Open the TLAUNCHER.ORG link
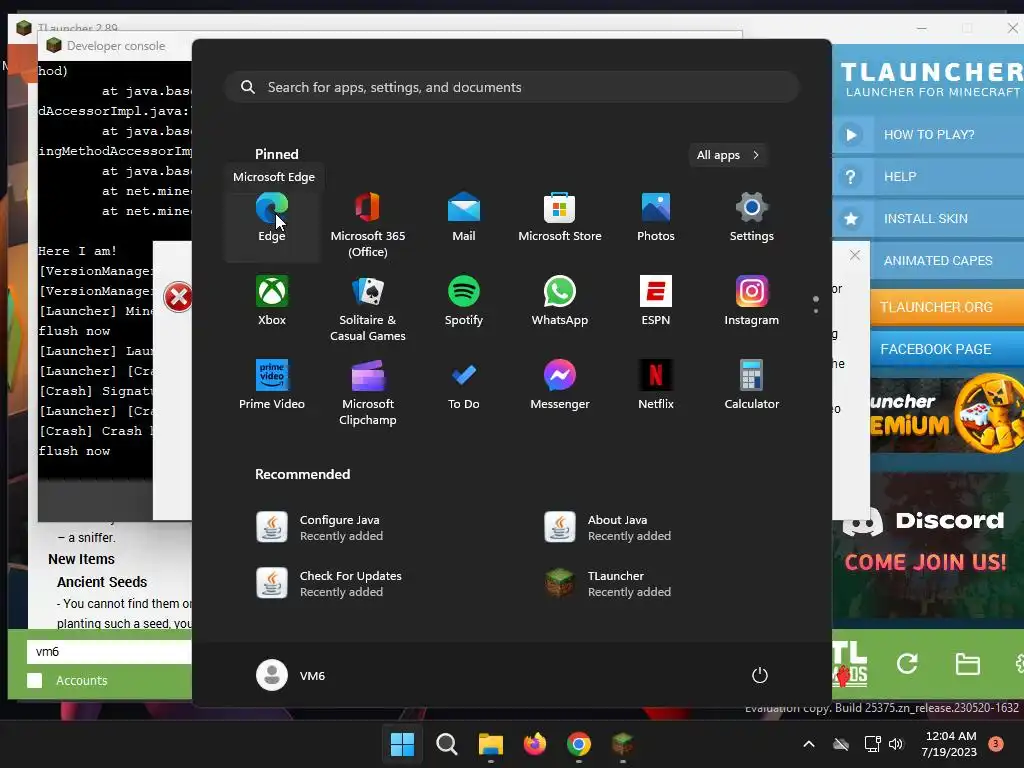The image size is (1024, 768). [947, 307]
